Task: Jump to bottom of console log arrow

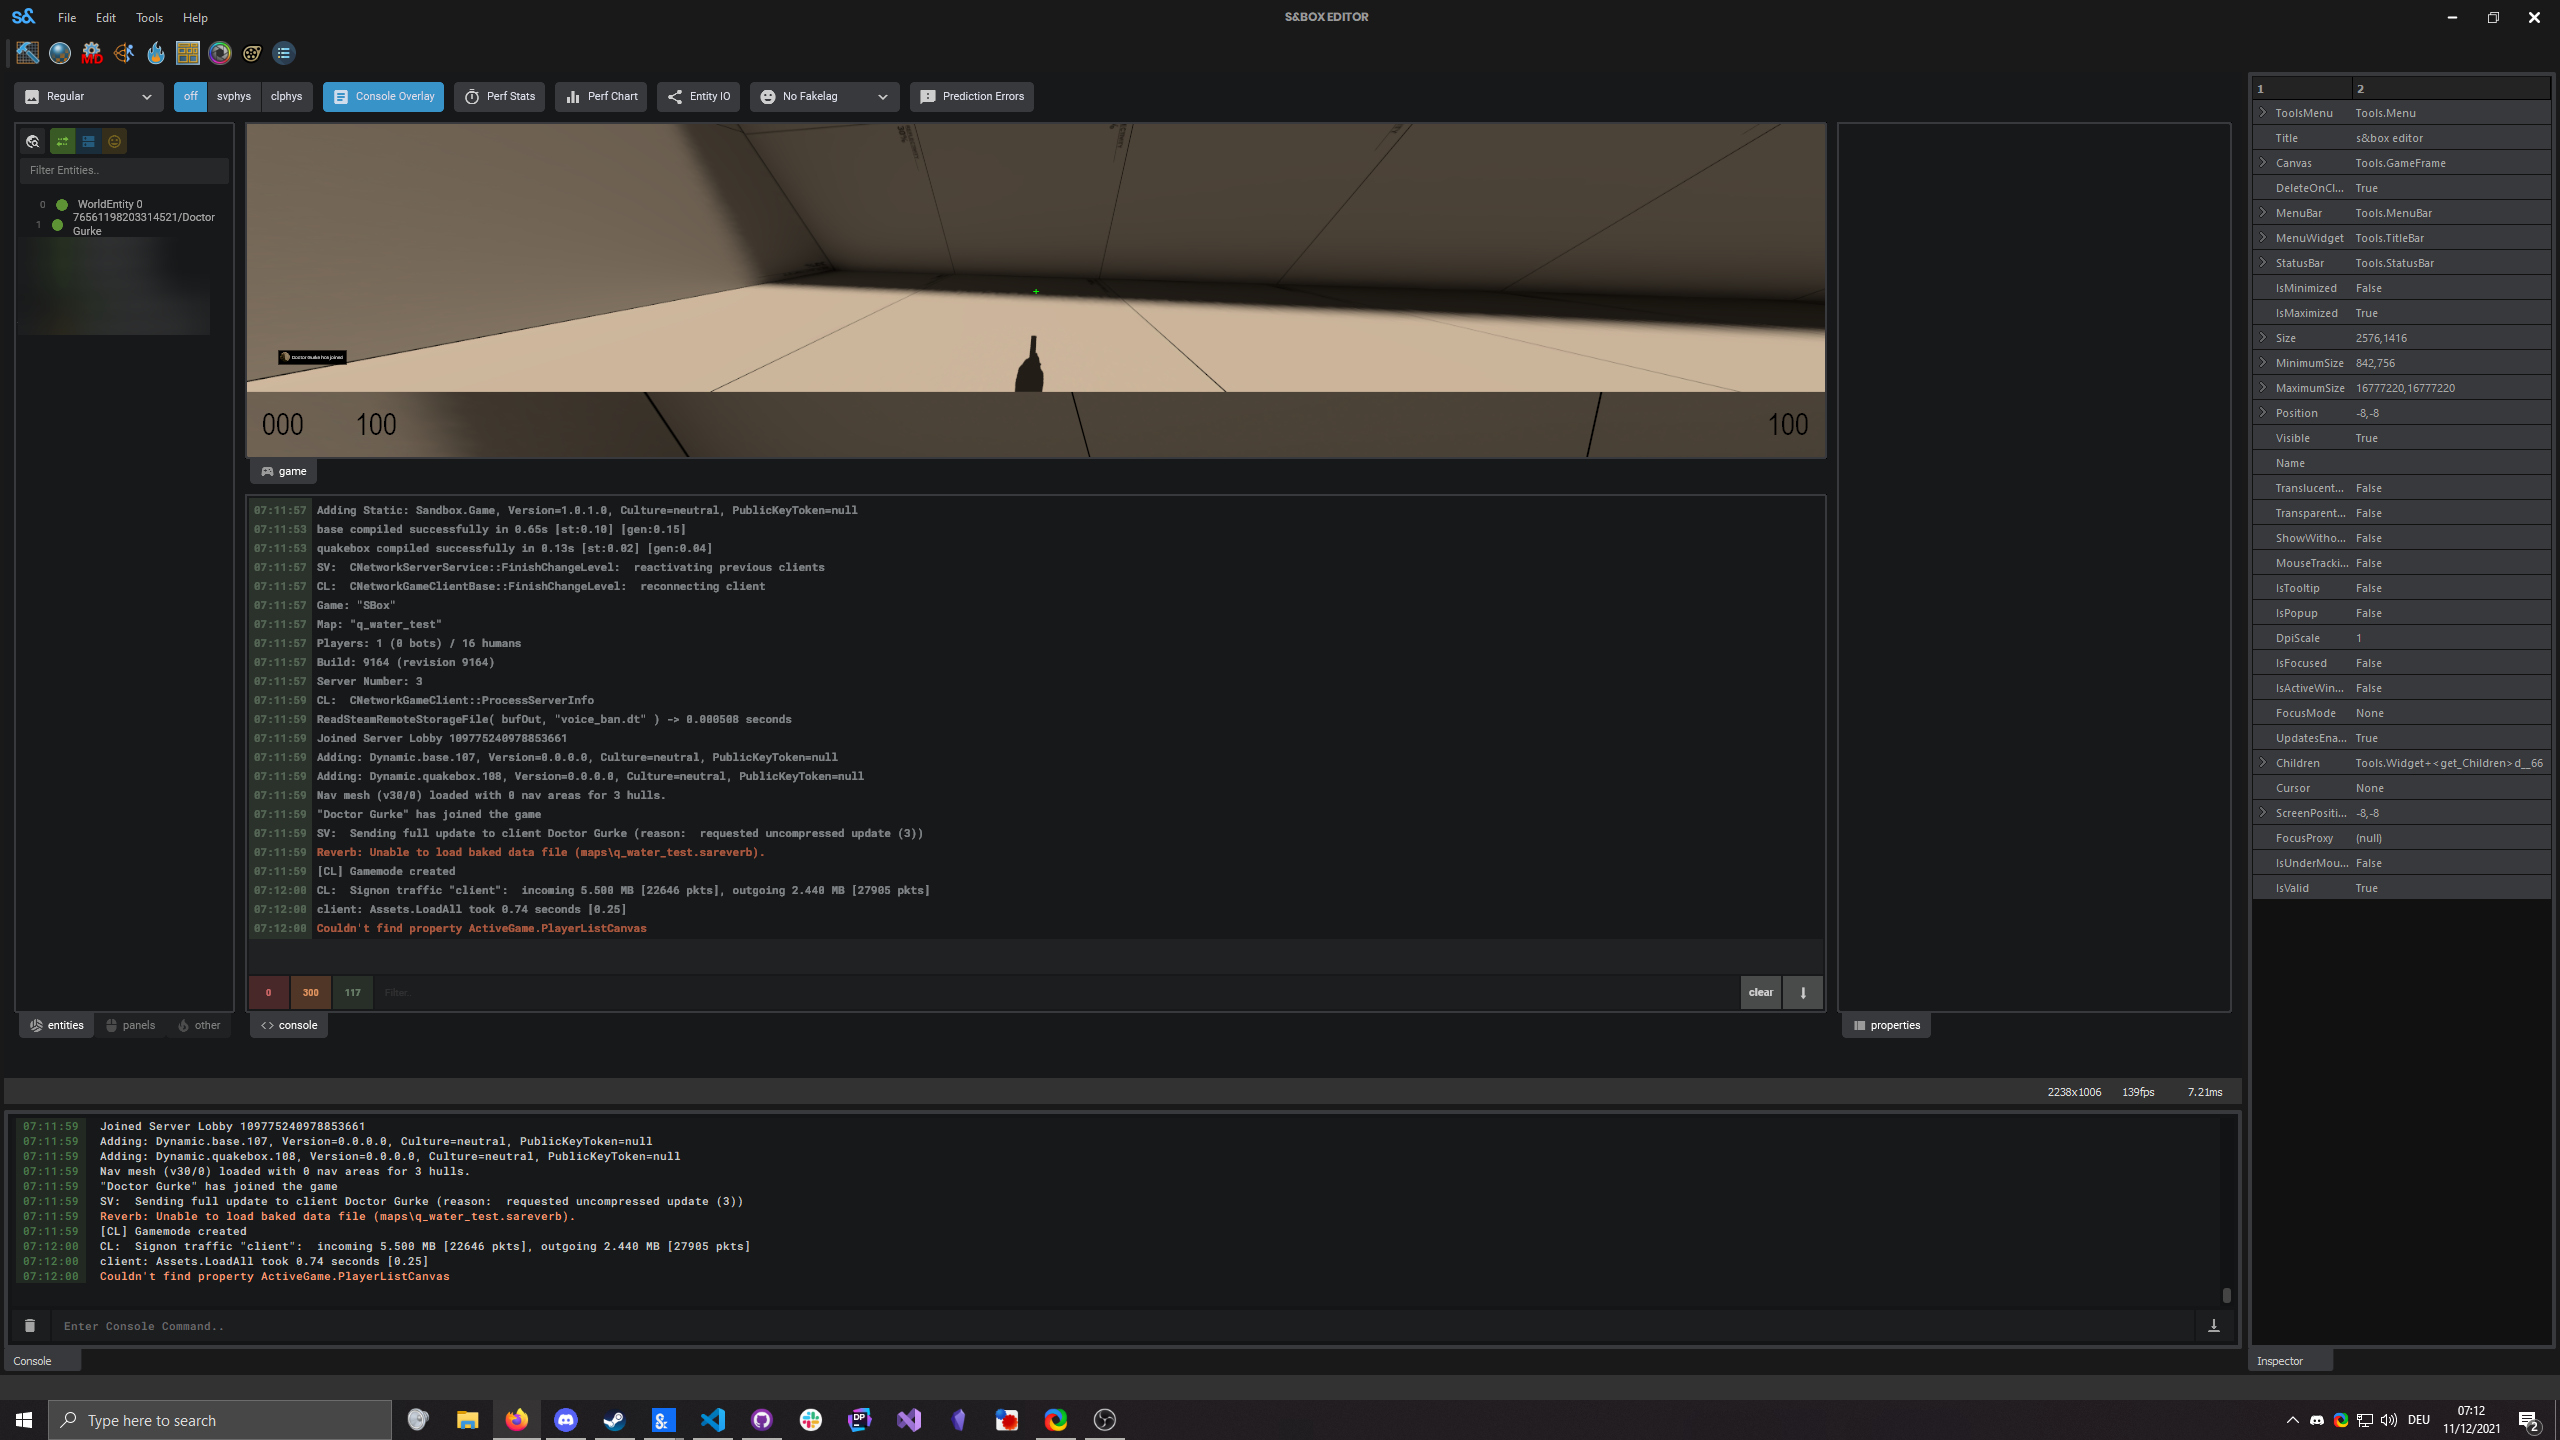Action: point(1803,993)
